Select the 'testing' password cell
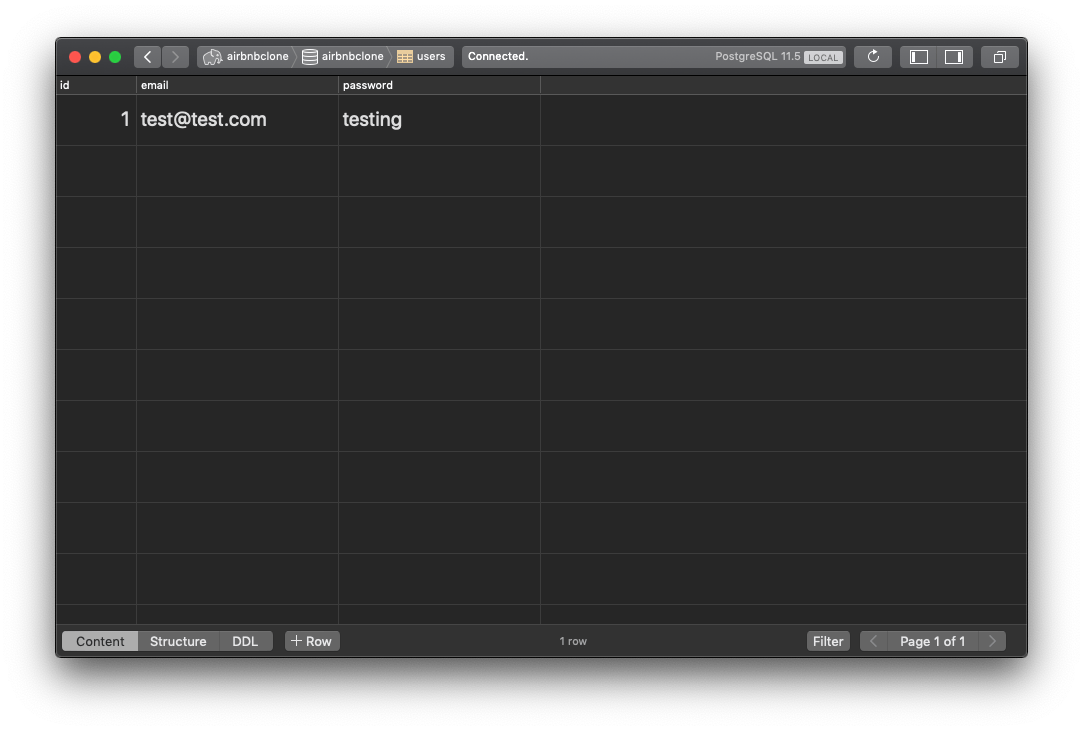This screenshot has width=1083, height=731. click(372, 120)
